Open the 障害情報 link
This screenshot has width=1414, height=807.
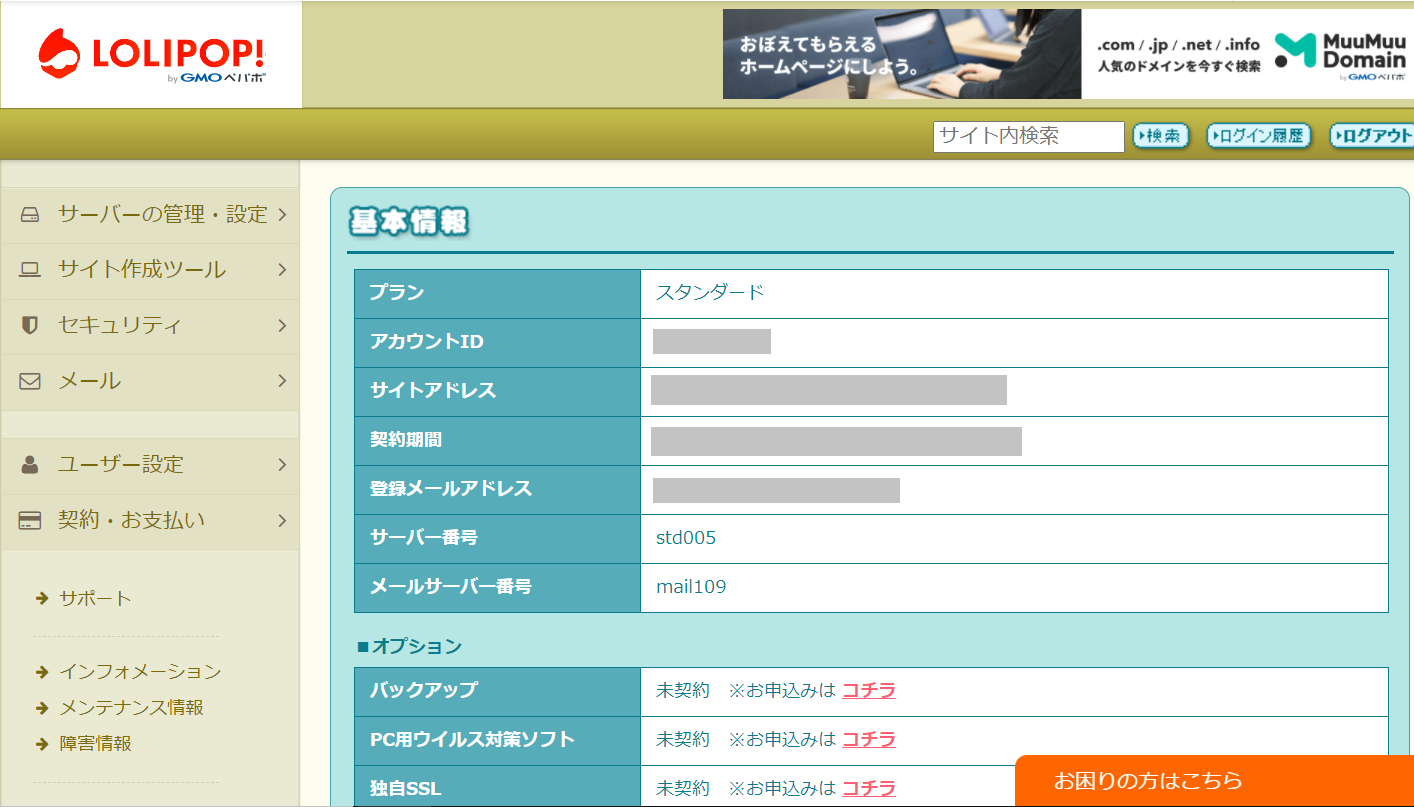tap(95, 744)
